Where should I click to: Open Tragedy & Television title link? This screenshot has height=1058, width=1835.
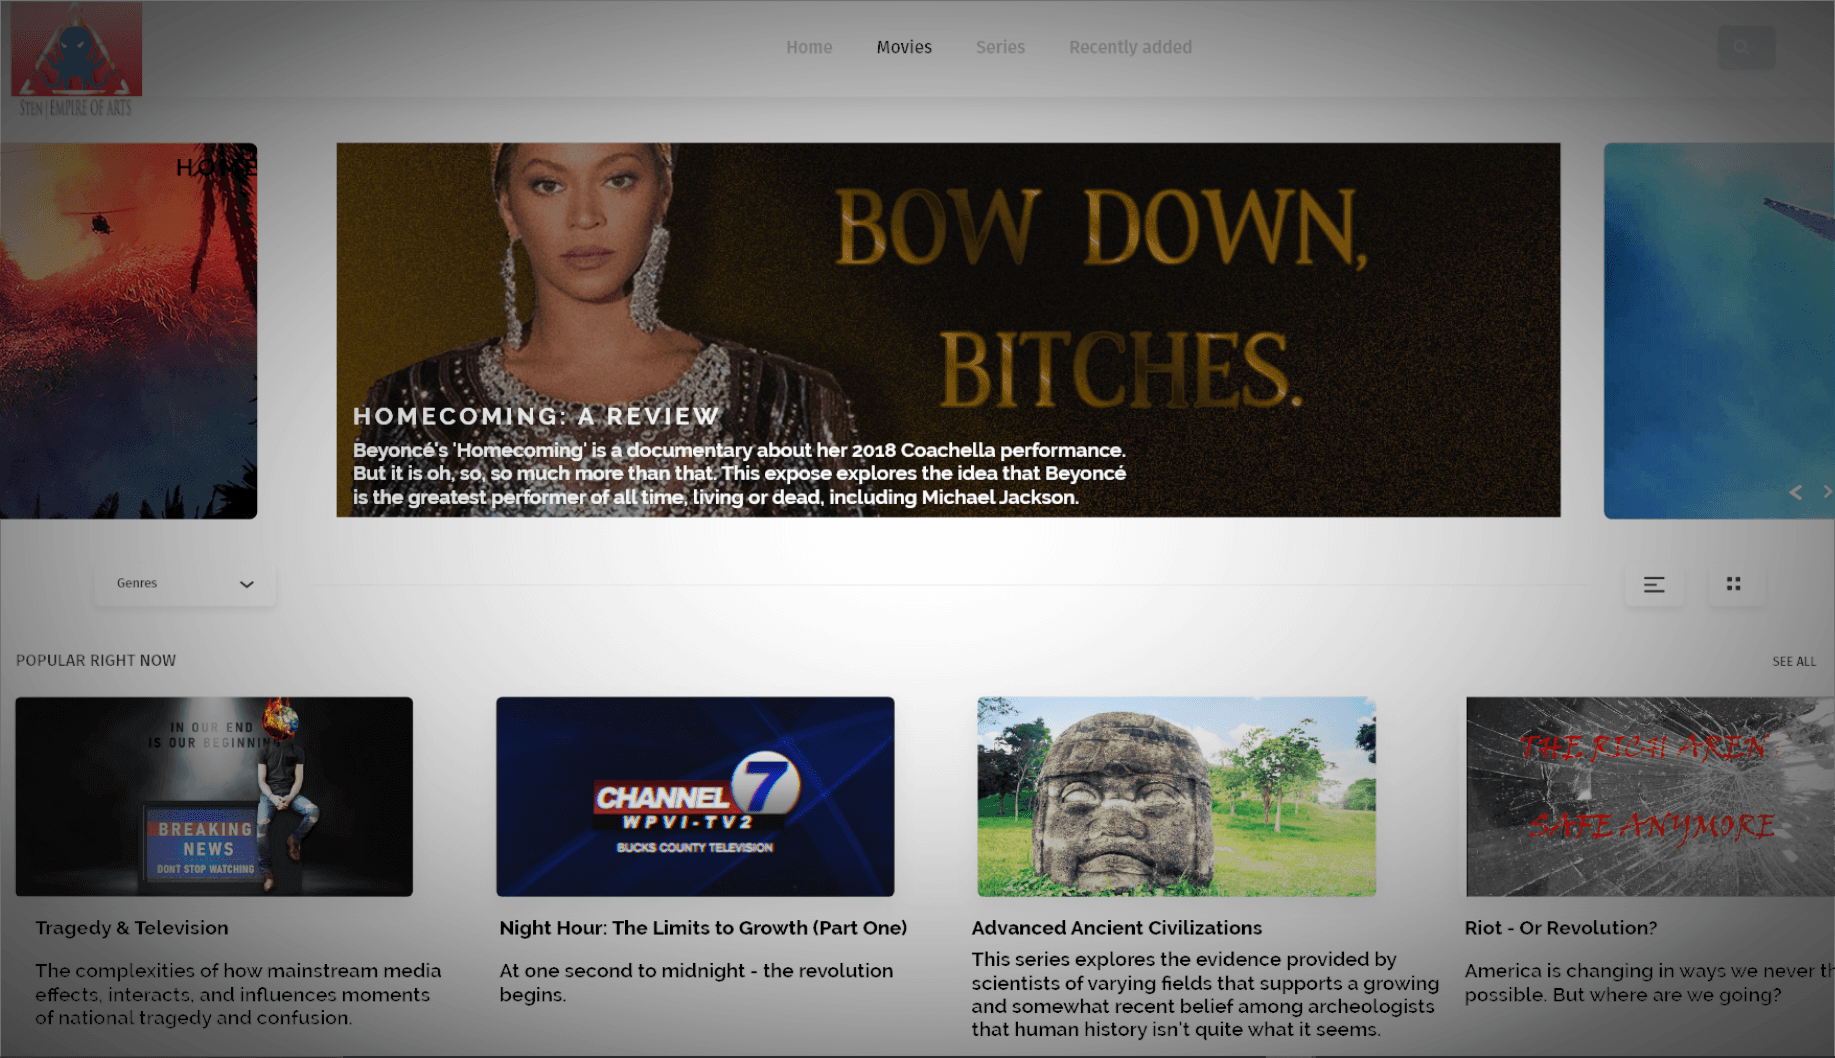click(x=132, y=928)
